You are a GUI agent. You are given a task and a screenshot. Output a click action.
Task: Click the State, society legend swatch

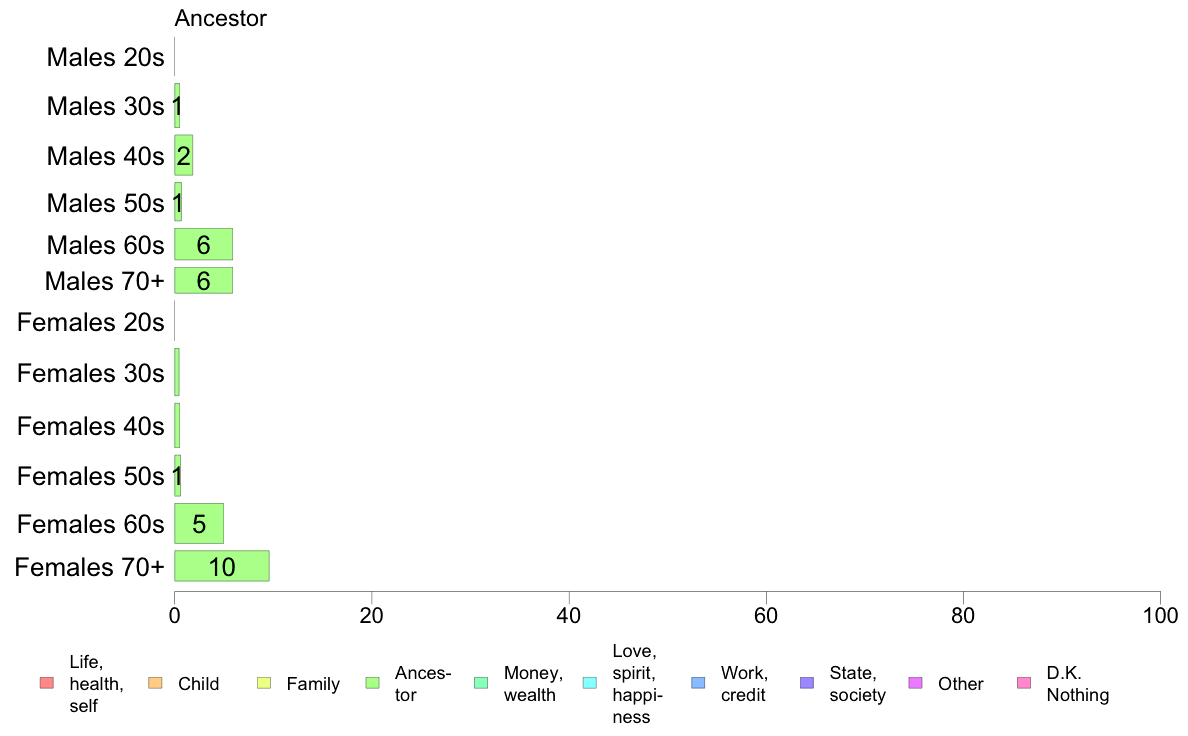(x=808, y=683)
